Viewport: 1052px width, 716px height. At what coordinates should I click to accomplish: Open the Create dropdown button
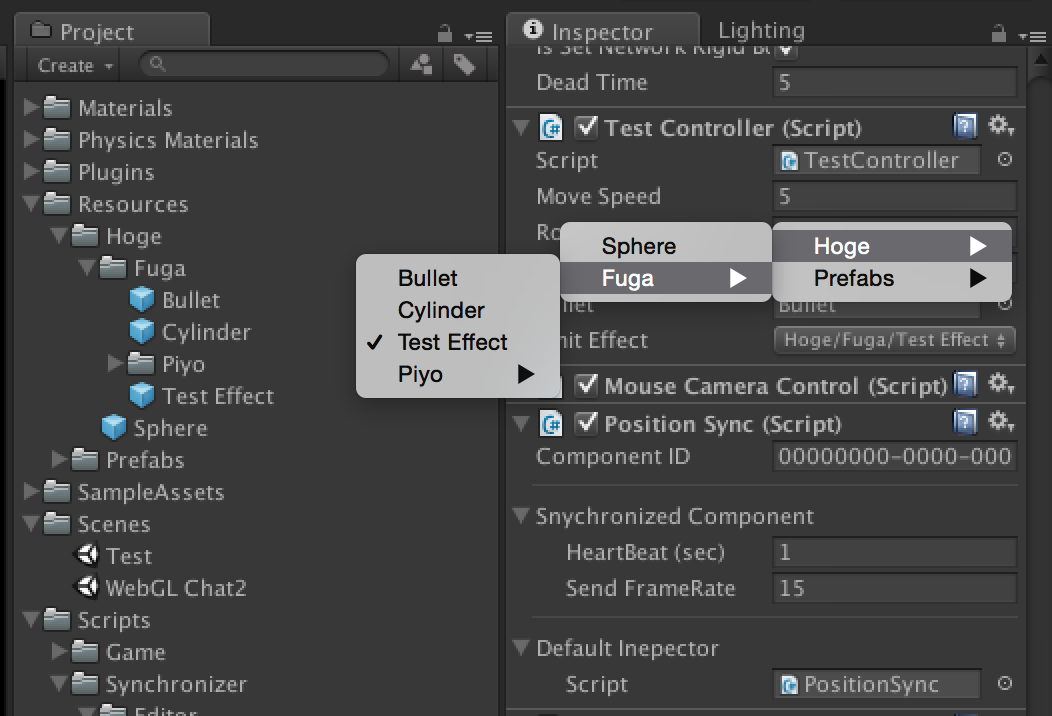(74, 65)
